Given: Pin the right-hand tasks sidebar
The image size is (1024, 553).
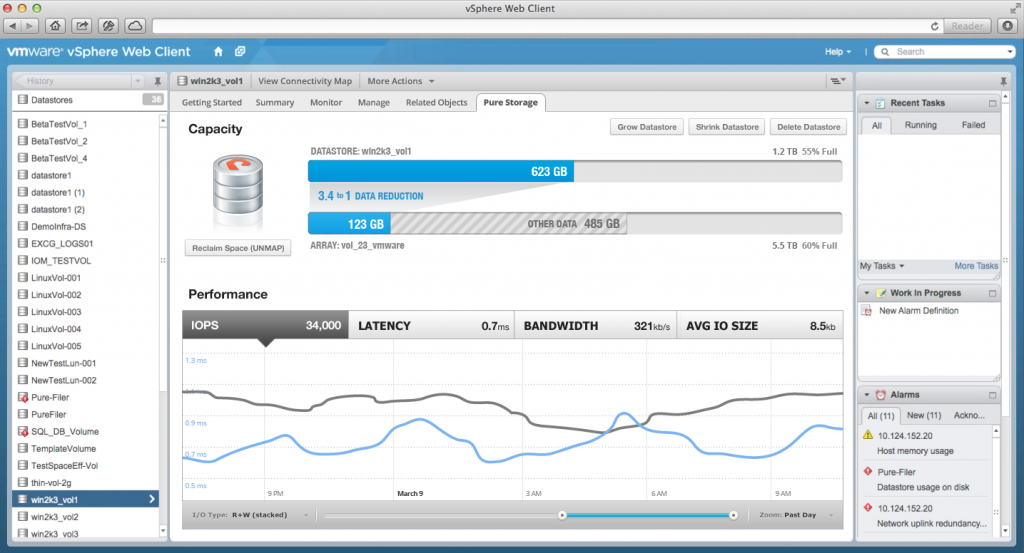Looking at the screenshot, I should [x=1003, y=81].
